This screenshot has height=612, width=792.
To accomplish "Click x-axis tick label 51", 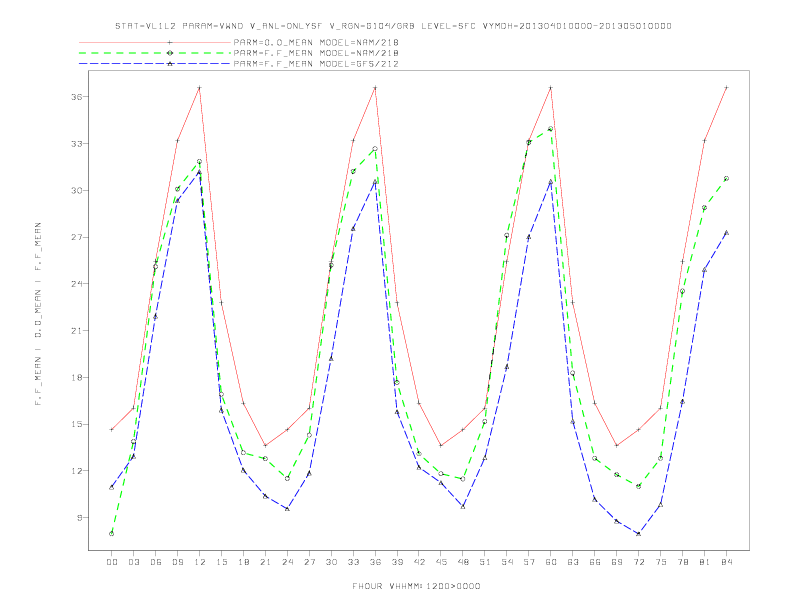I will click(x=485, y=562).
